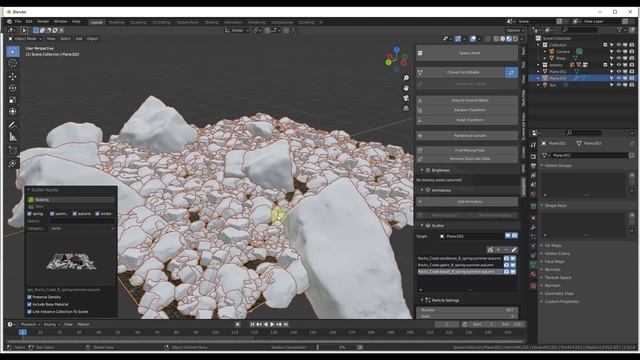Toggle the summer season checkbox
Screen dimensions: 640x360
point(52,213)
